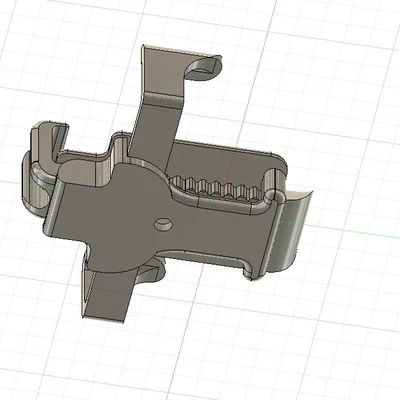This screenshot has width=400, height=400.
Task: Pick the large flat front face of the body
Action: pos(133,217)
